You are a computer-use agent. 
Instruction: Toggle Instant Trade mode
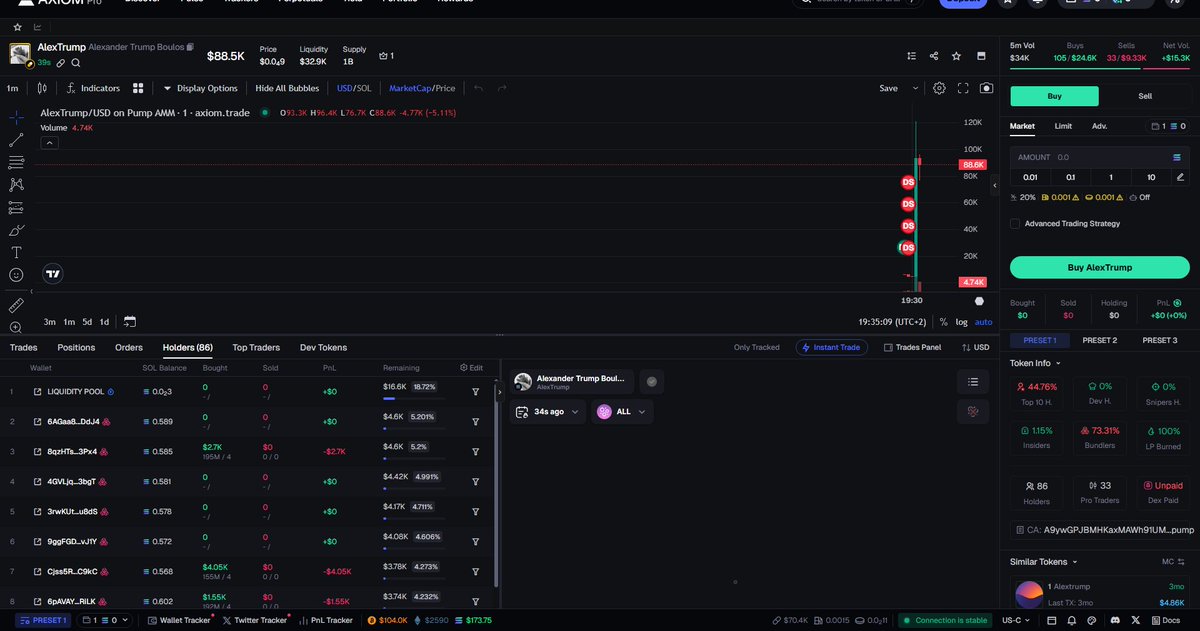(x=832, y=347)
